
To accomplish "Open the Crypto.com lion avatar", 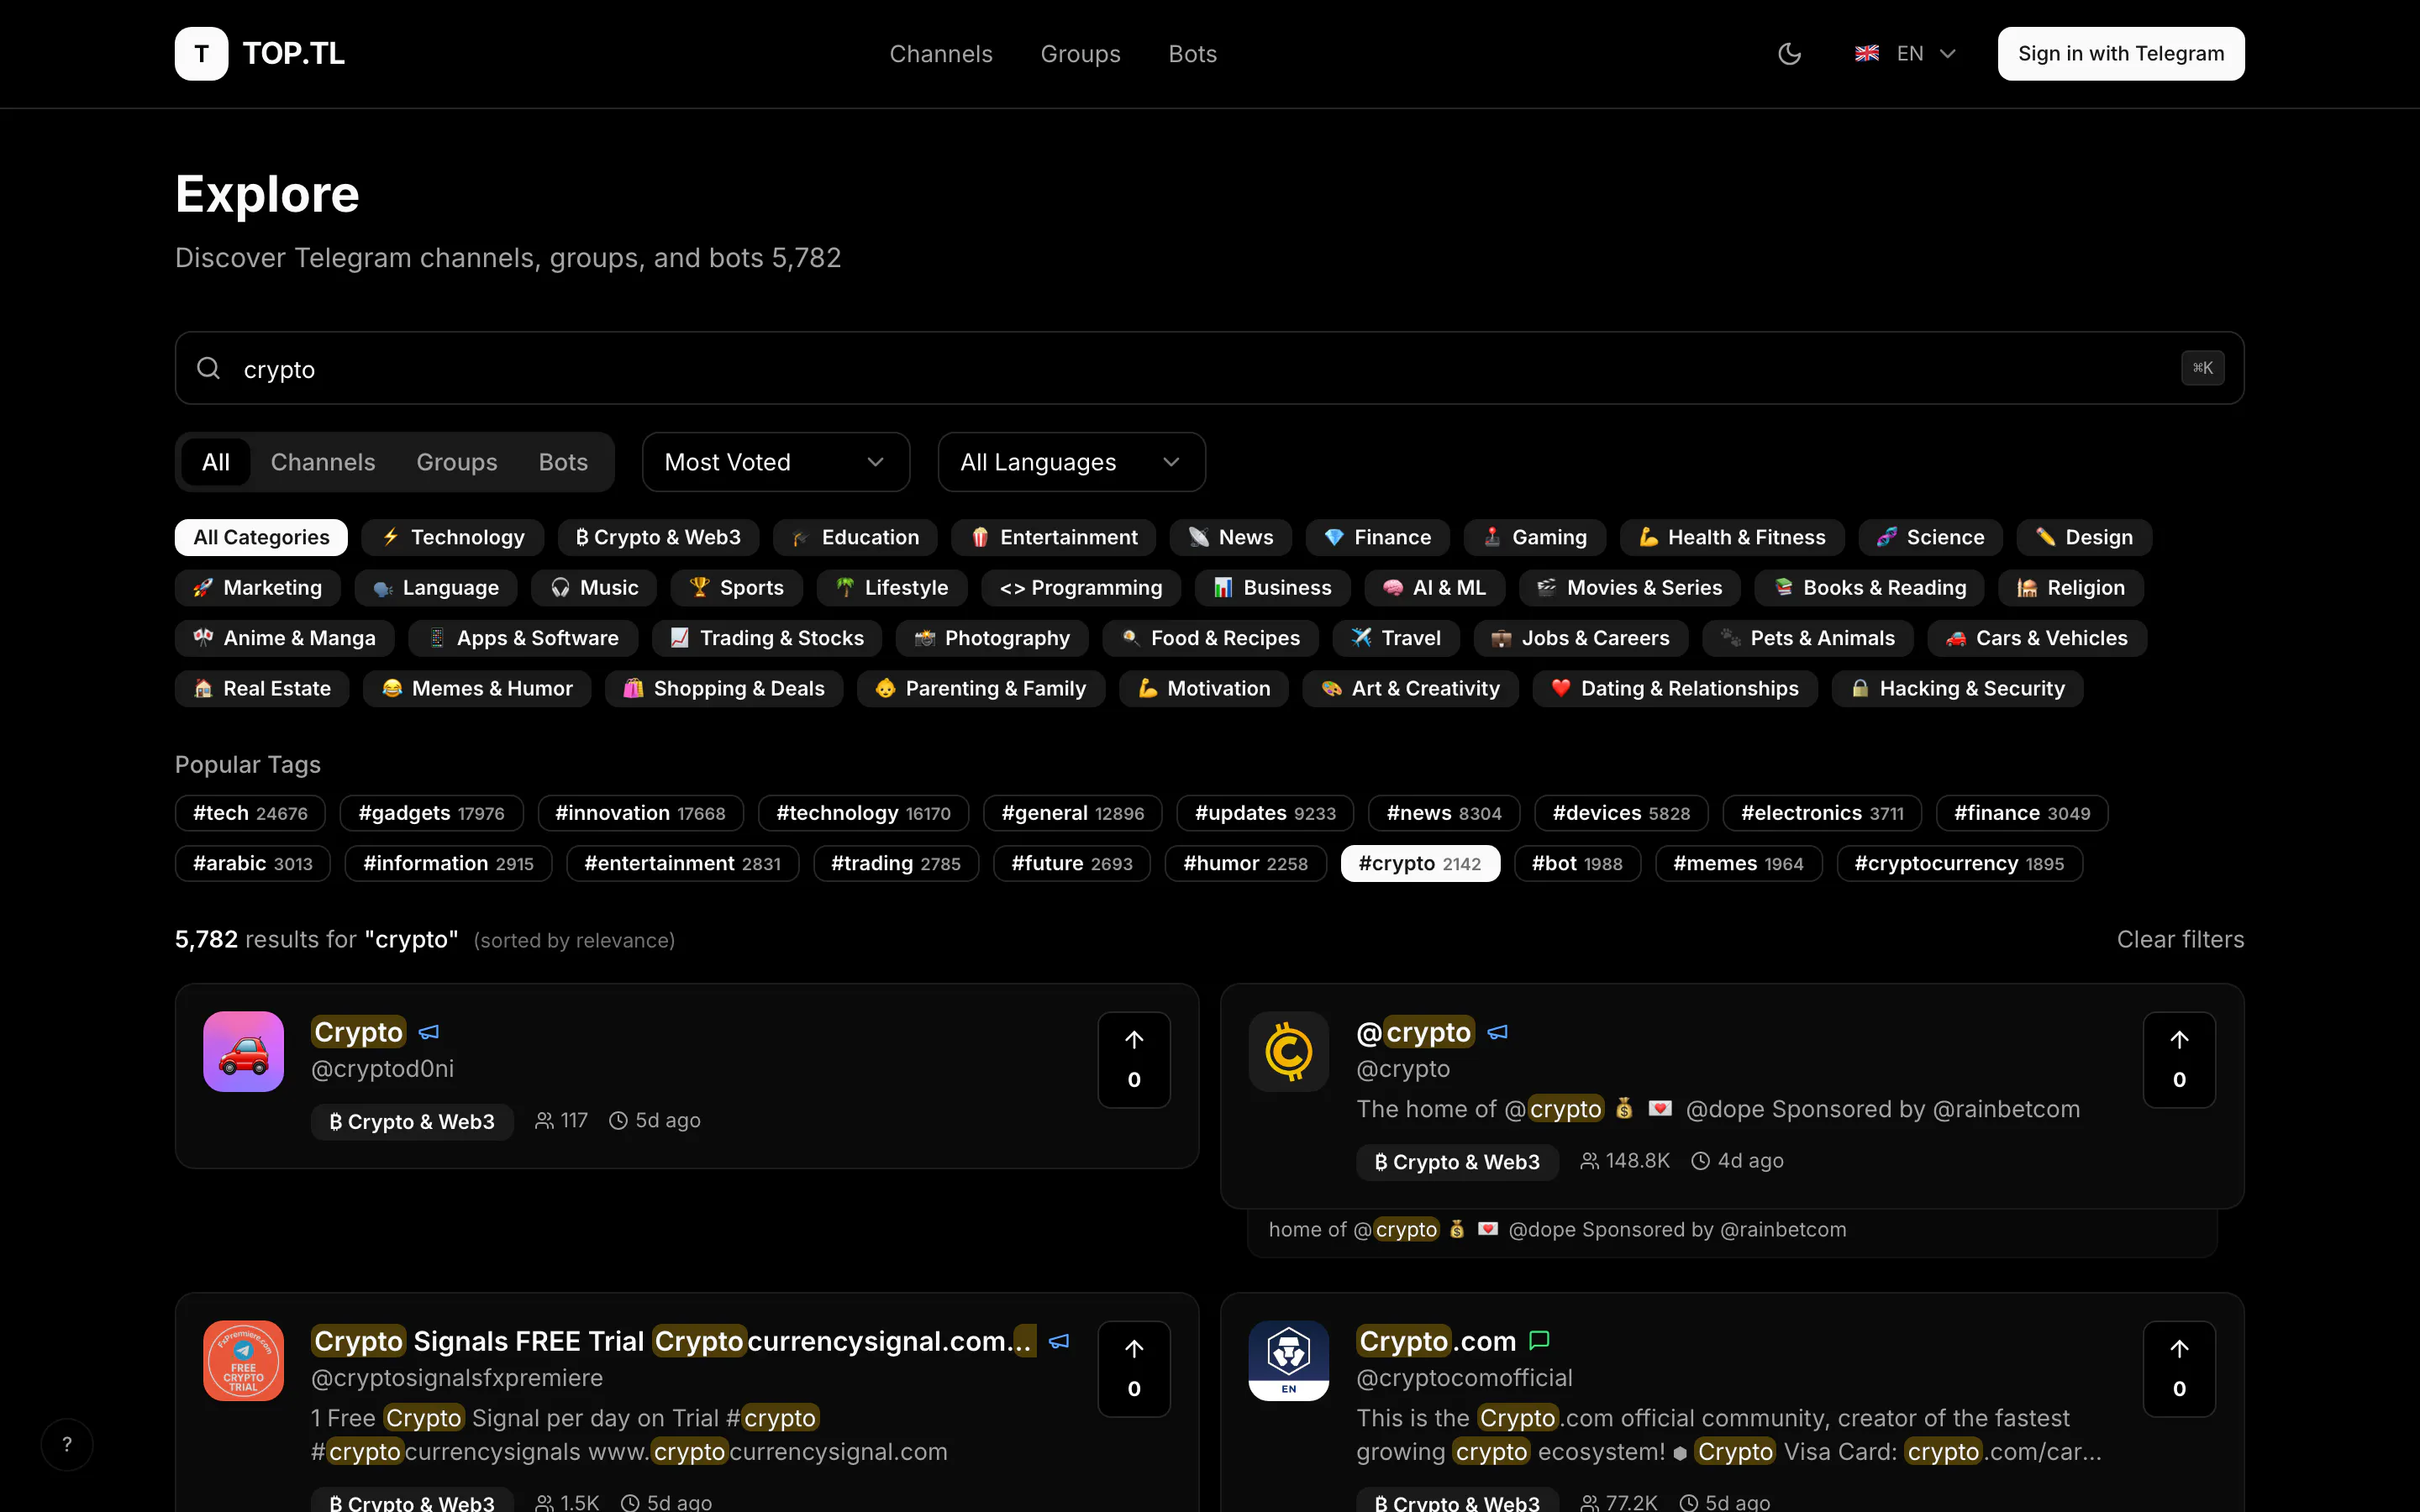I will pos(1289,1360).
